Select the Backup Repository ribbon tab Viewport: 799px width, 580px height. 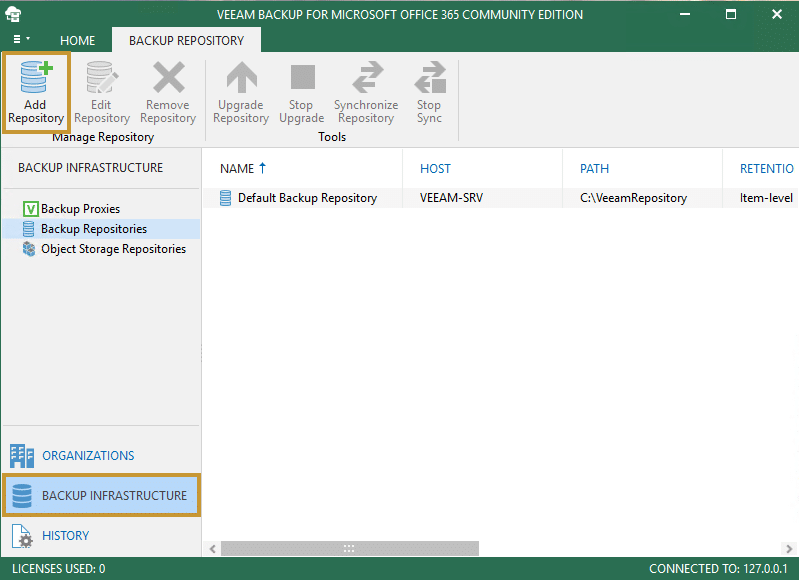tap(186, 41)
